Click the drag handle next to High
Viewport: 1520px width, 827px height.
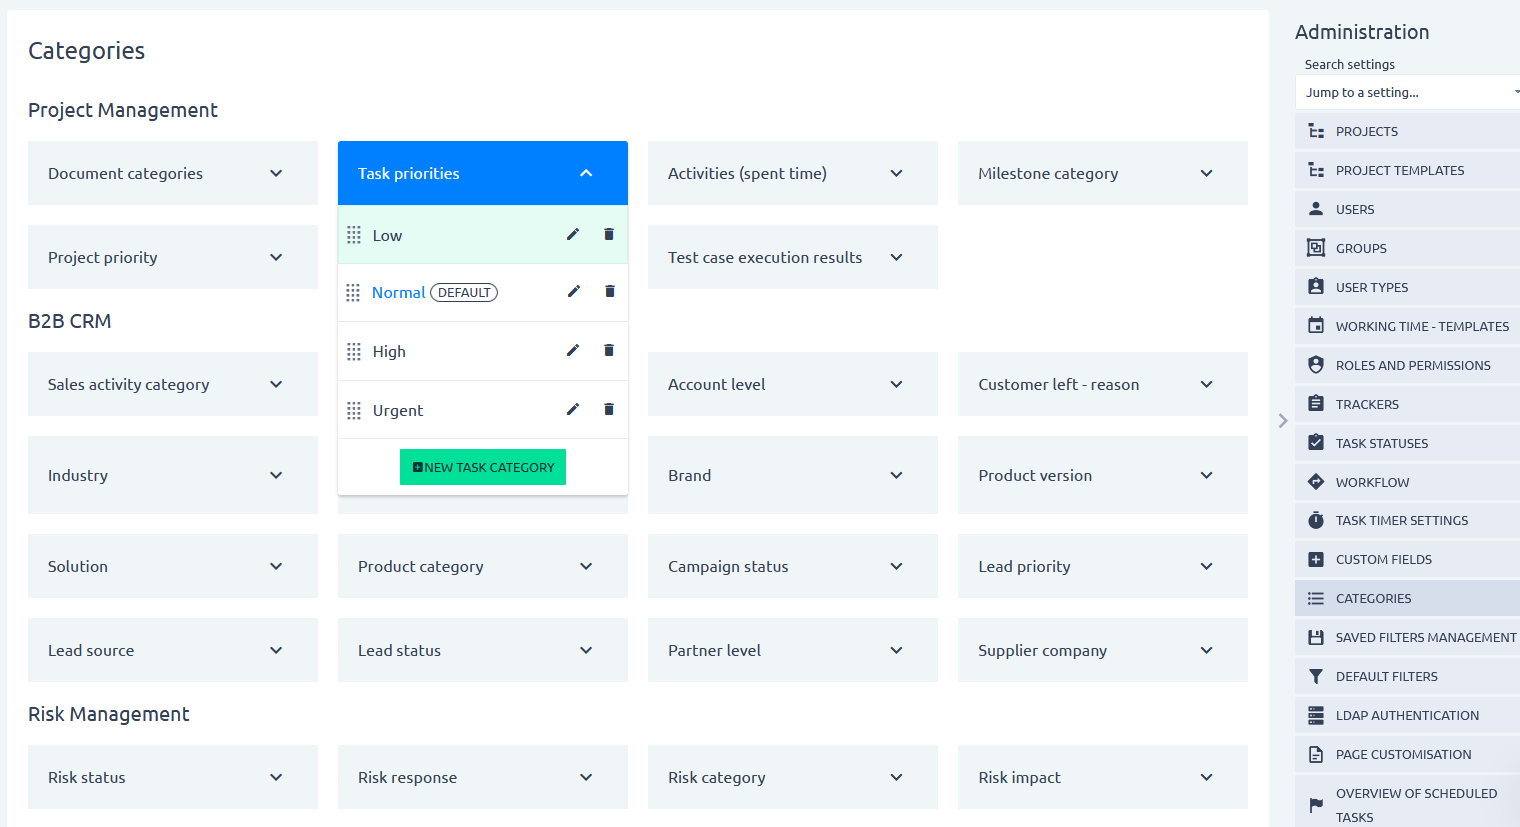click(x=354, y=352)
